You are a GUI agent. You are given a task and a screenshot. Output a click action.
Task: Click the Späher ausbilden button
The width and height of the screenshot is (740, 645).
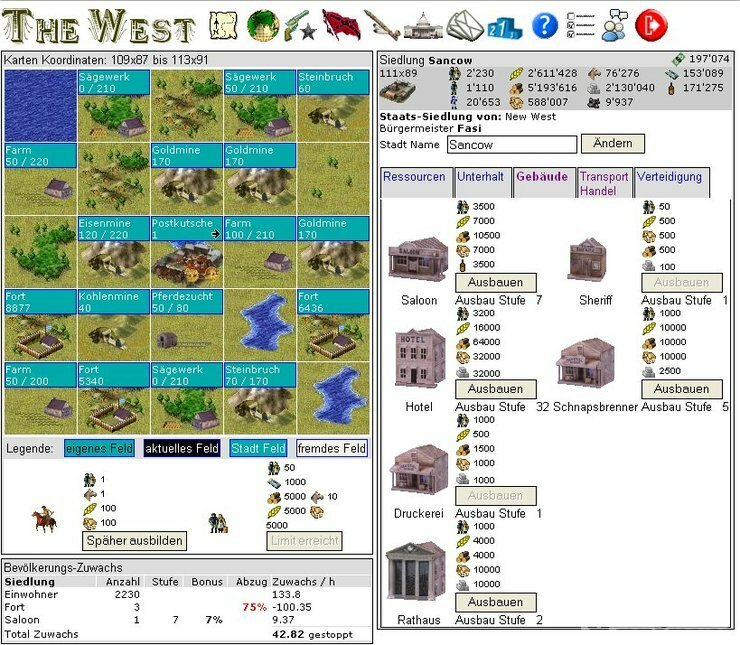click(135, 540)
